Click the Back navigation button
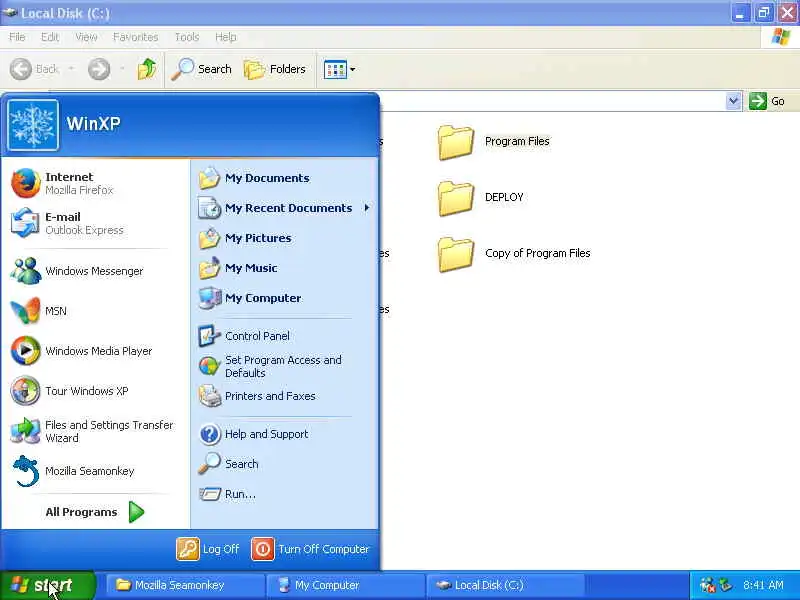800x600 pixels. click(34, 69)
